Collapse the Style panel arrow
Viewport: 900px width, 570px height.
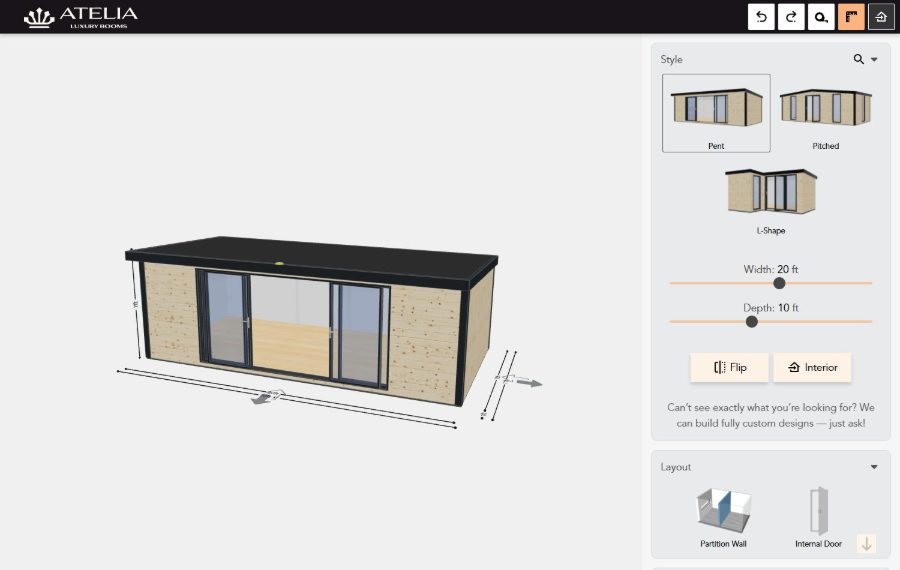click(874, 59)
